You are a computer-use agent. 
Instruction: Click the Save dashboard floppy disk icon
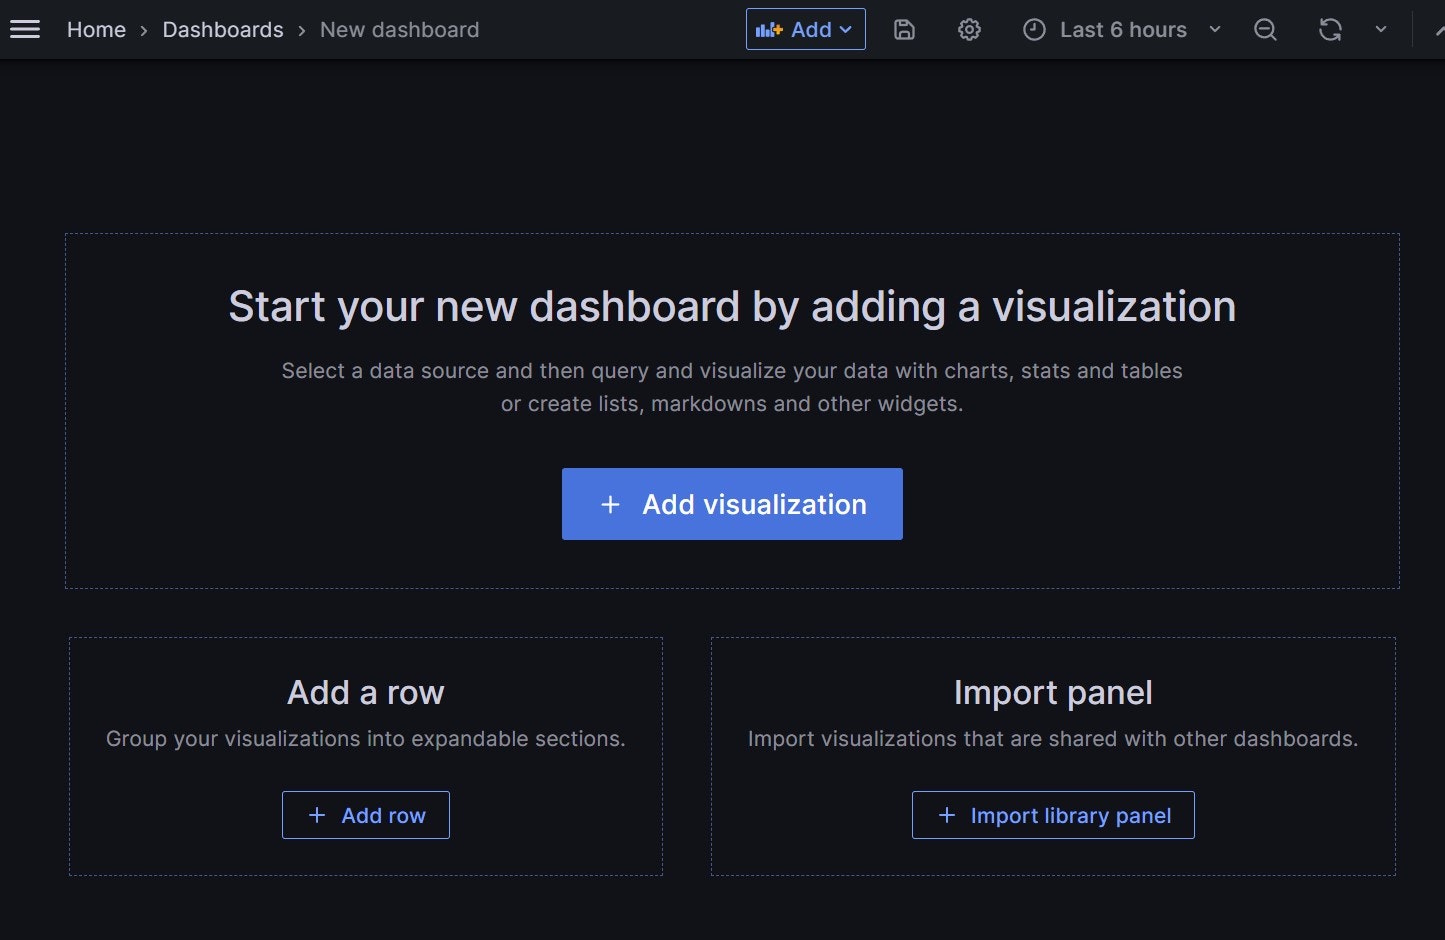coord(904,30)
